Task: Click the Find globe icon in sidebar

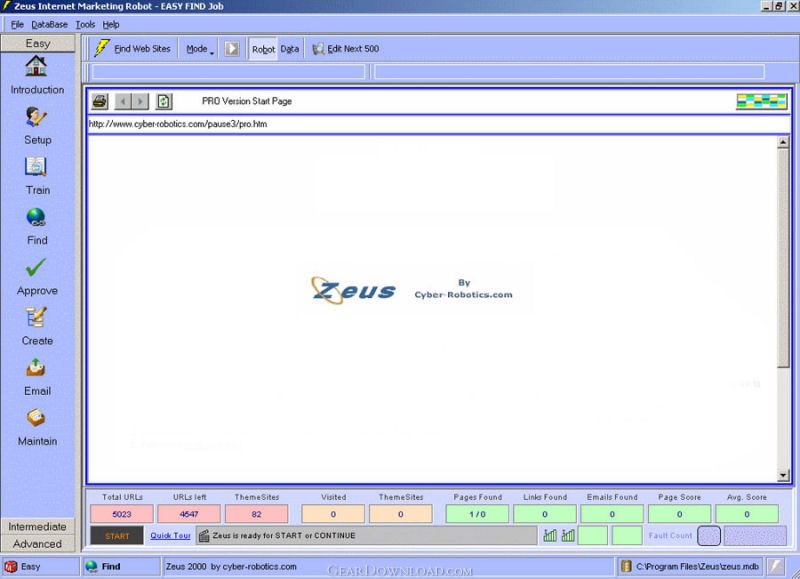Action: [36, 217]
